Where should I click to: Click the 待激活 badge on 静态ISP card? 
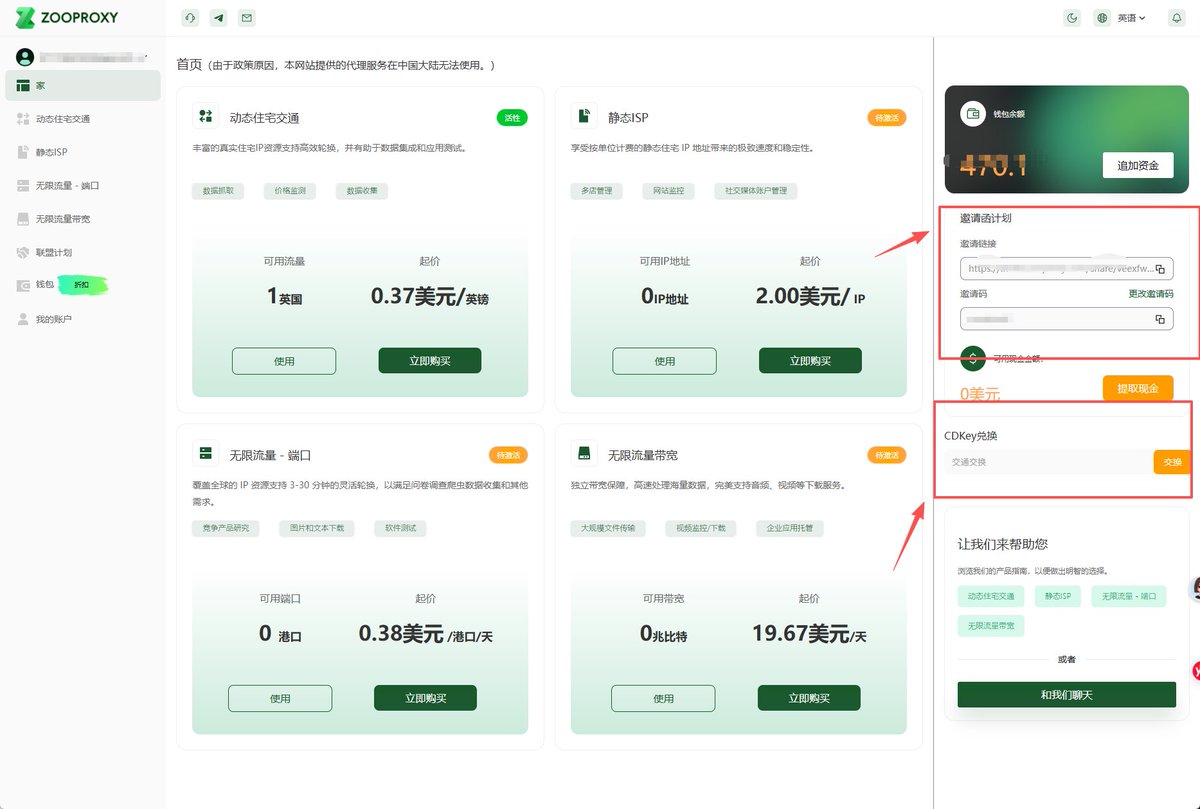click(886, 118)
